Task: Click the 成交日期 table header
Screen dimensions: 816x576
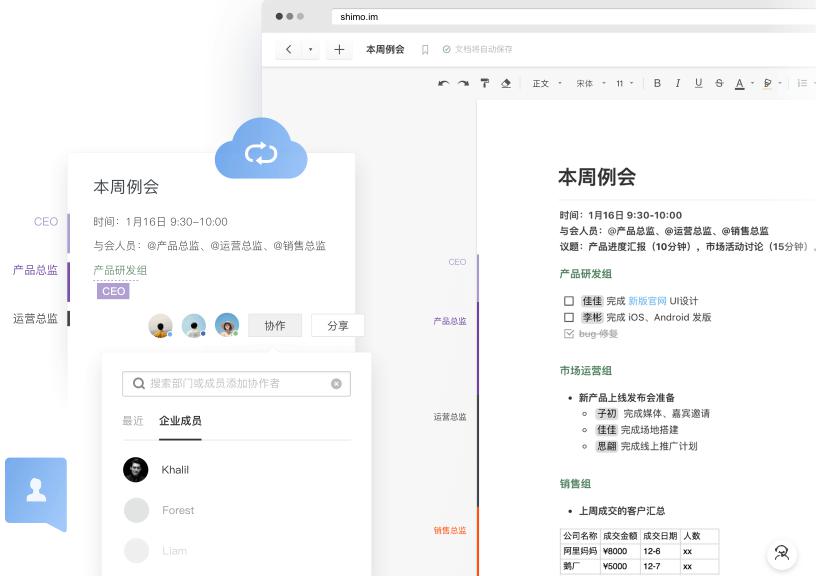Action: (660, 536)
